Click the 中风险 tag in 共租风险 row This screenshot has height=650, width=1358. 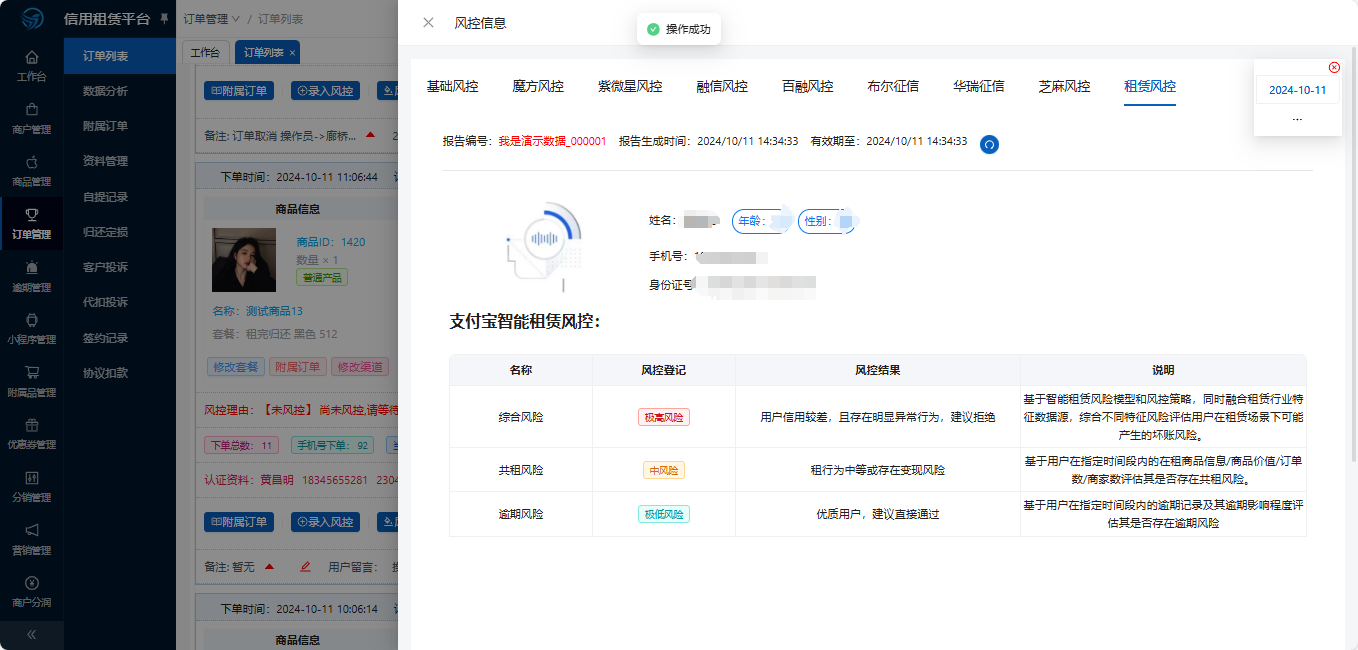(x=664, y=470)
